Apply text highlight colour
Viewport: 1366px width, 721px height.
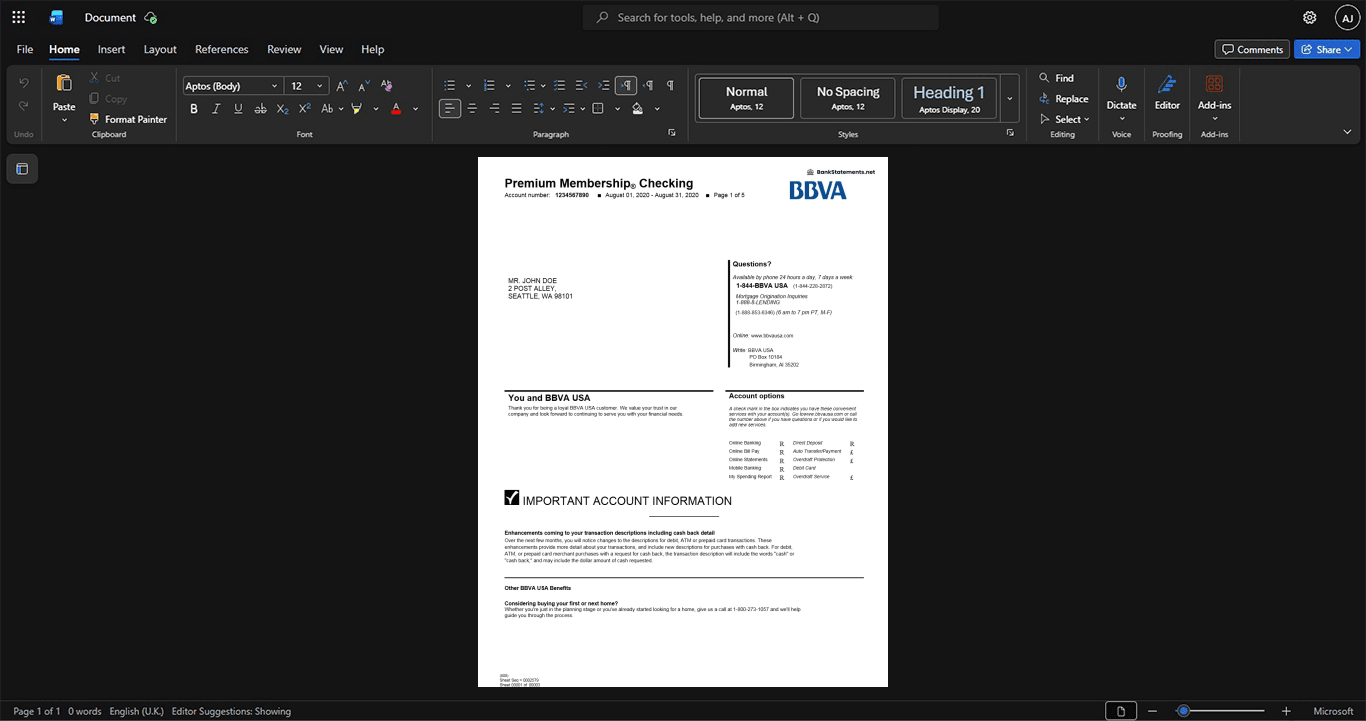click(x=357, y=108)
